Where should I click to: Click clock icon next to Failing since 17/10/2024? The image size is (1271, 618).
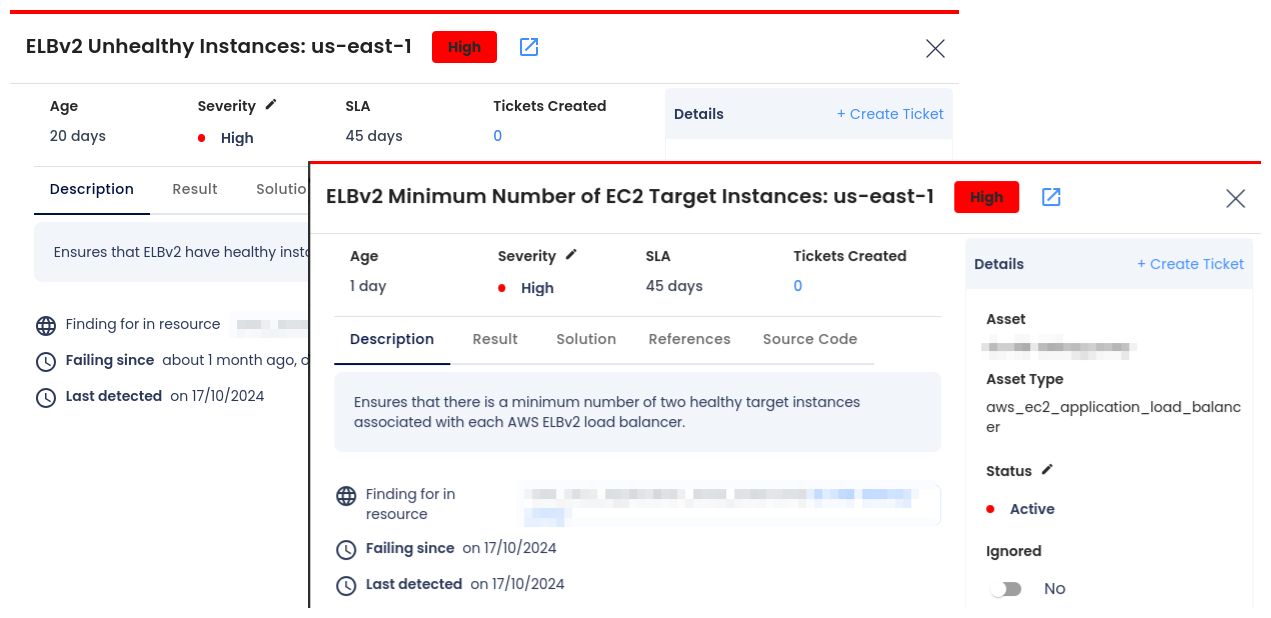point(346,549)
